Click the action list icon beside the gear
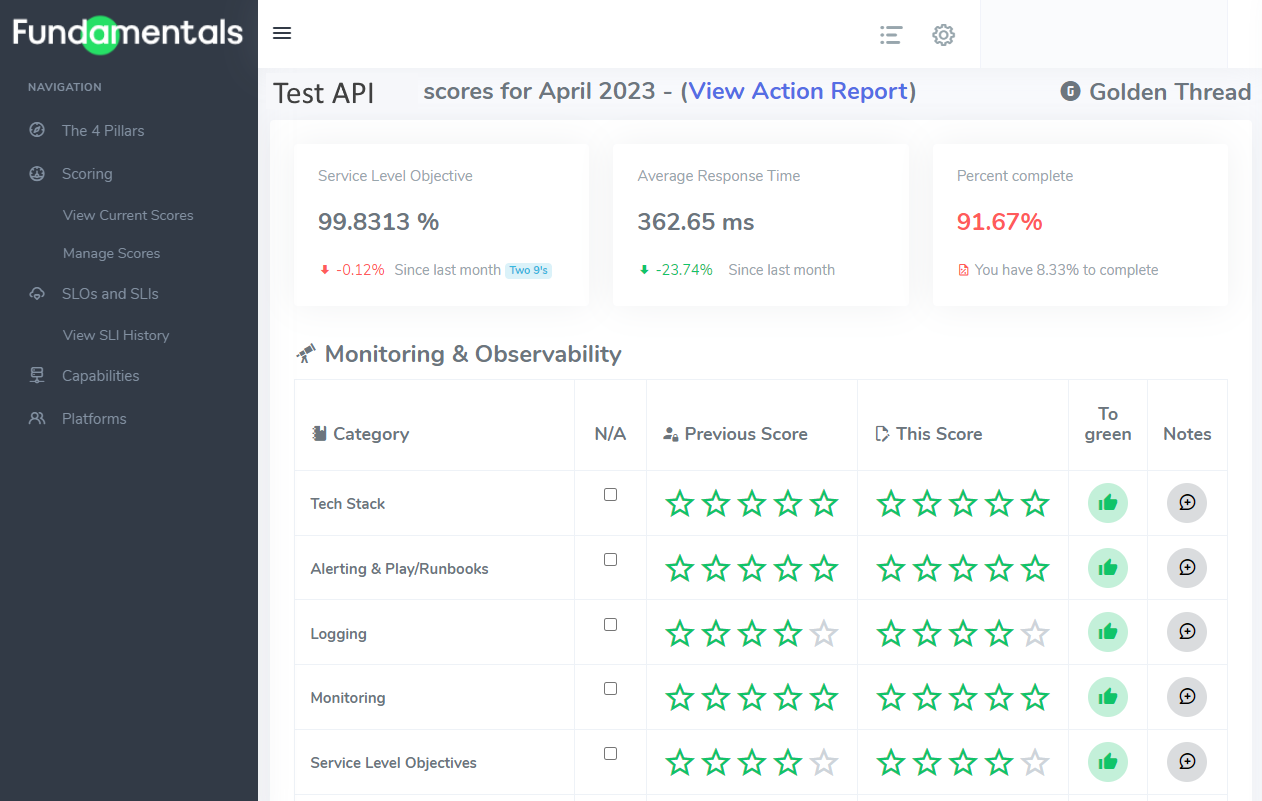Viewport: 1262px width, 801px height. (891, 35)
